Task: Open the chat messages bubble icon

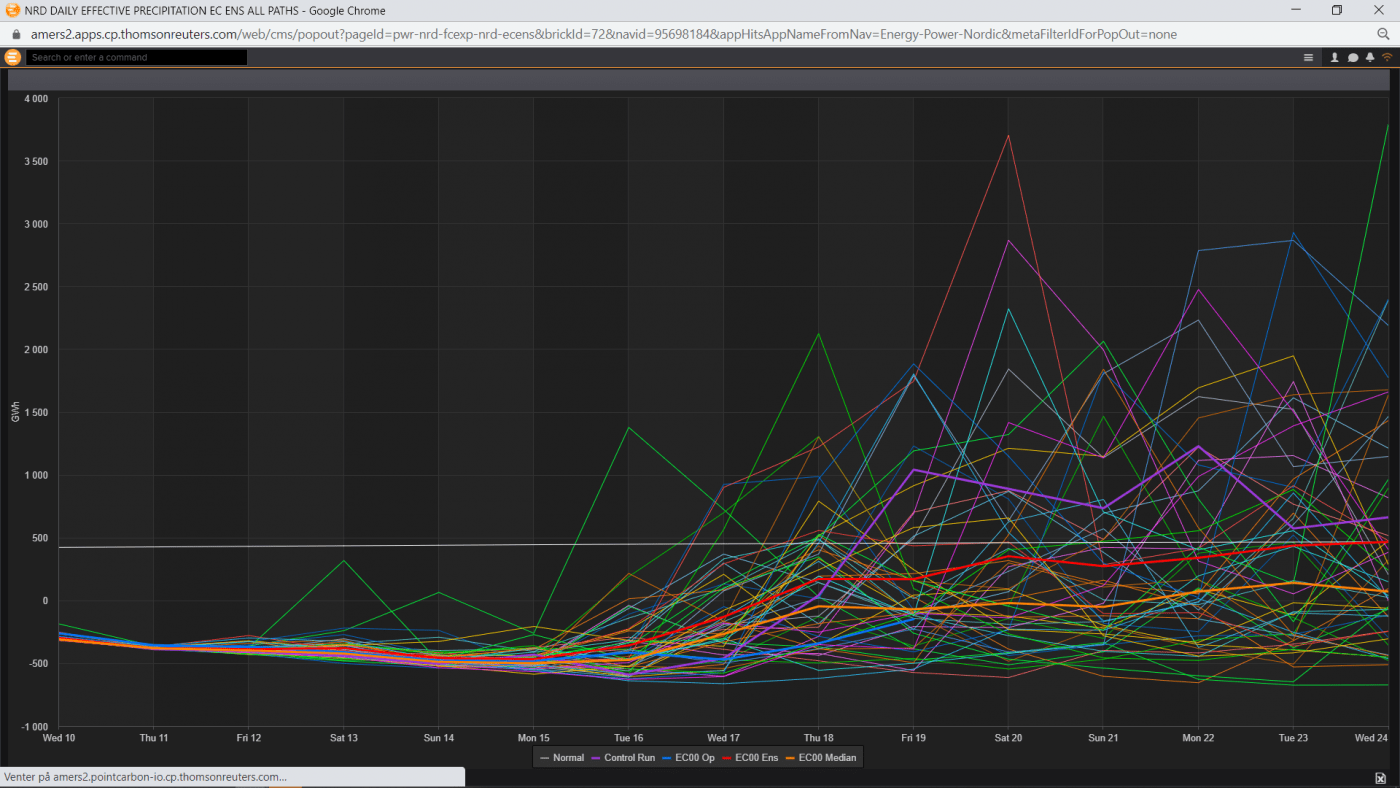Action: (x=1353, y=57)
